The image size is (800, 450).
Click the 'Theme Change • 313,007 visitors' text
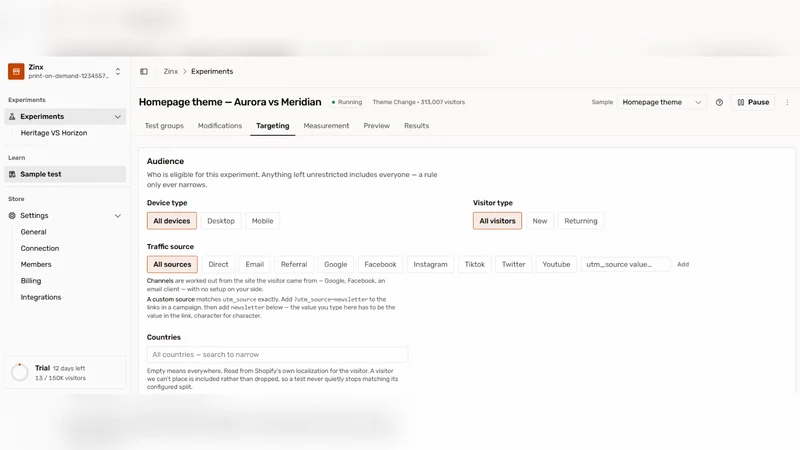(x=418, y=102)
